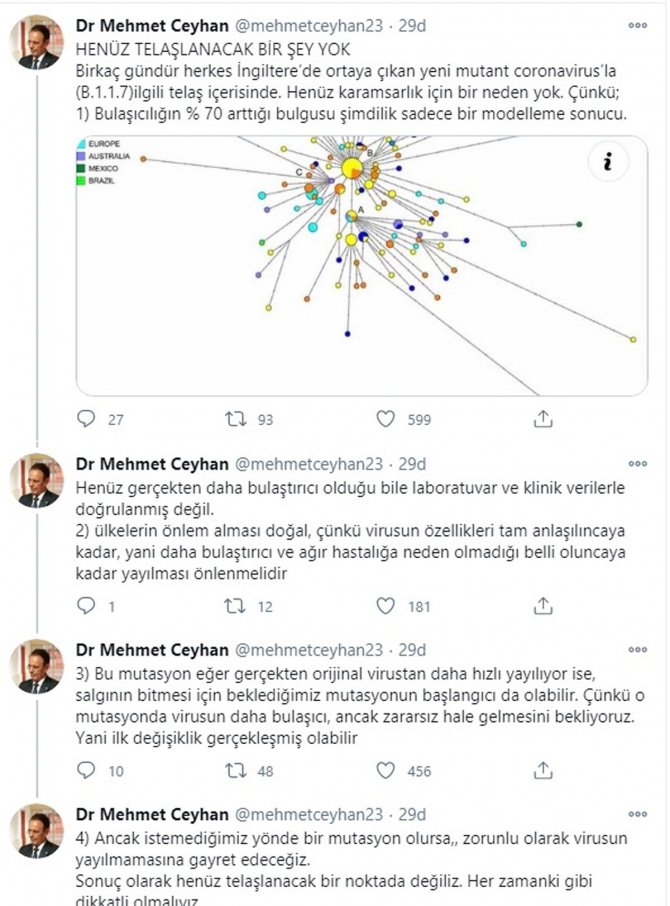
Task: Open the share icon on the first tweet
Action: click(x=543, y=418)
